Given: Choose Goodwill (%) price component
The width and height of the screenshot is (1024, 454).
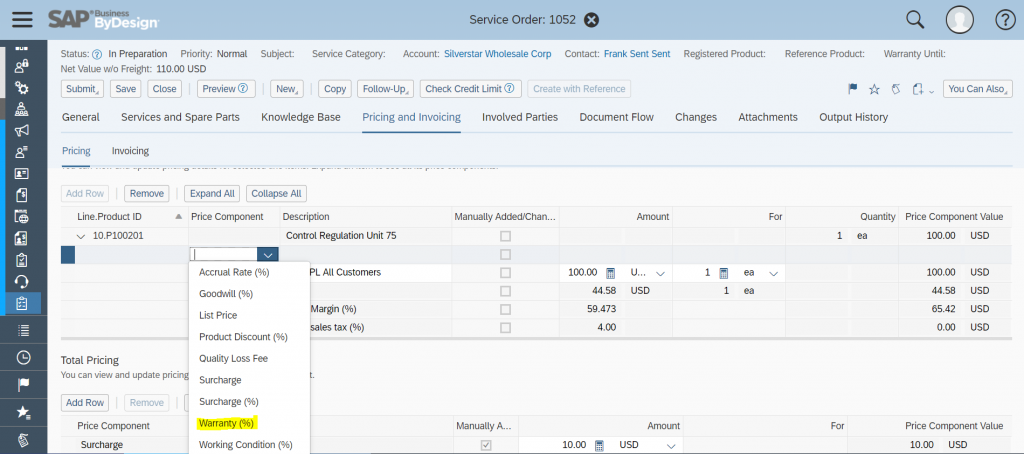Looking at the screenshot, I should tap(226, 294).
